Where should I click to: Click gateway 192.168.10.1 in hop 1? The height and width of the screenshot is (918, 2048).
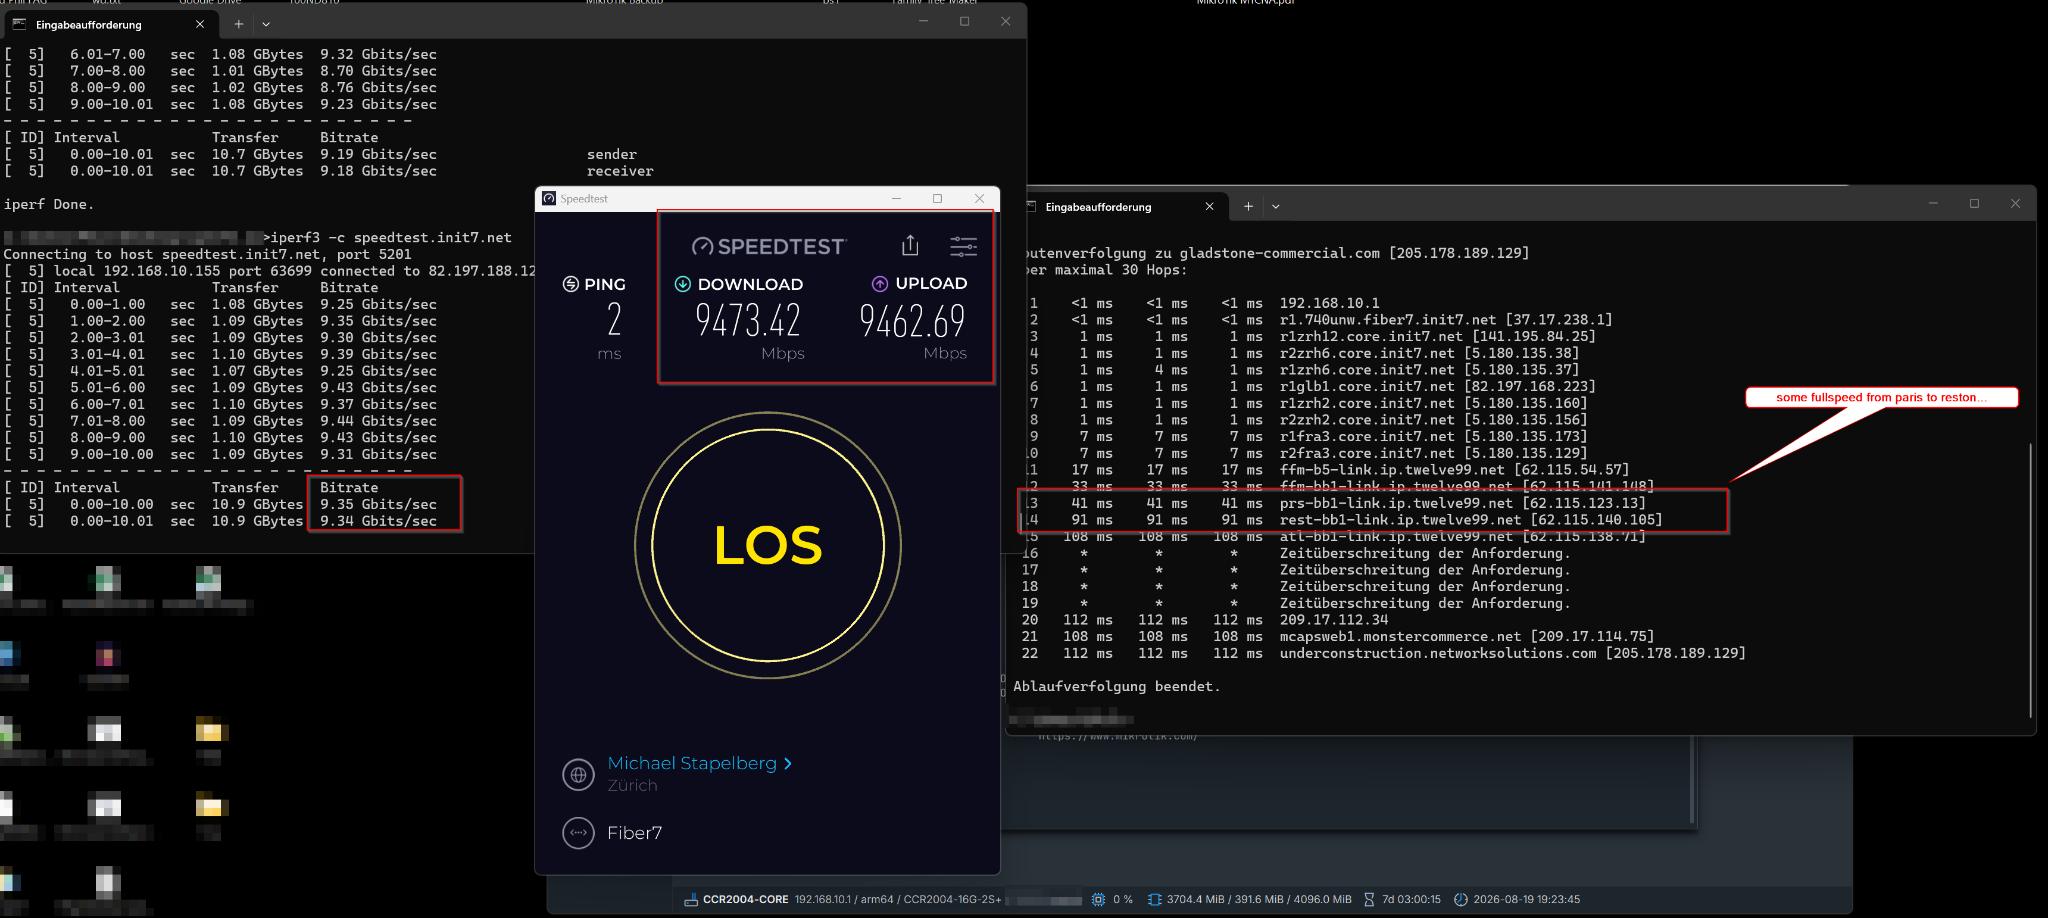coord(1329,302)
